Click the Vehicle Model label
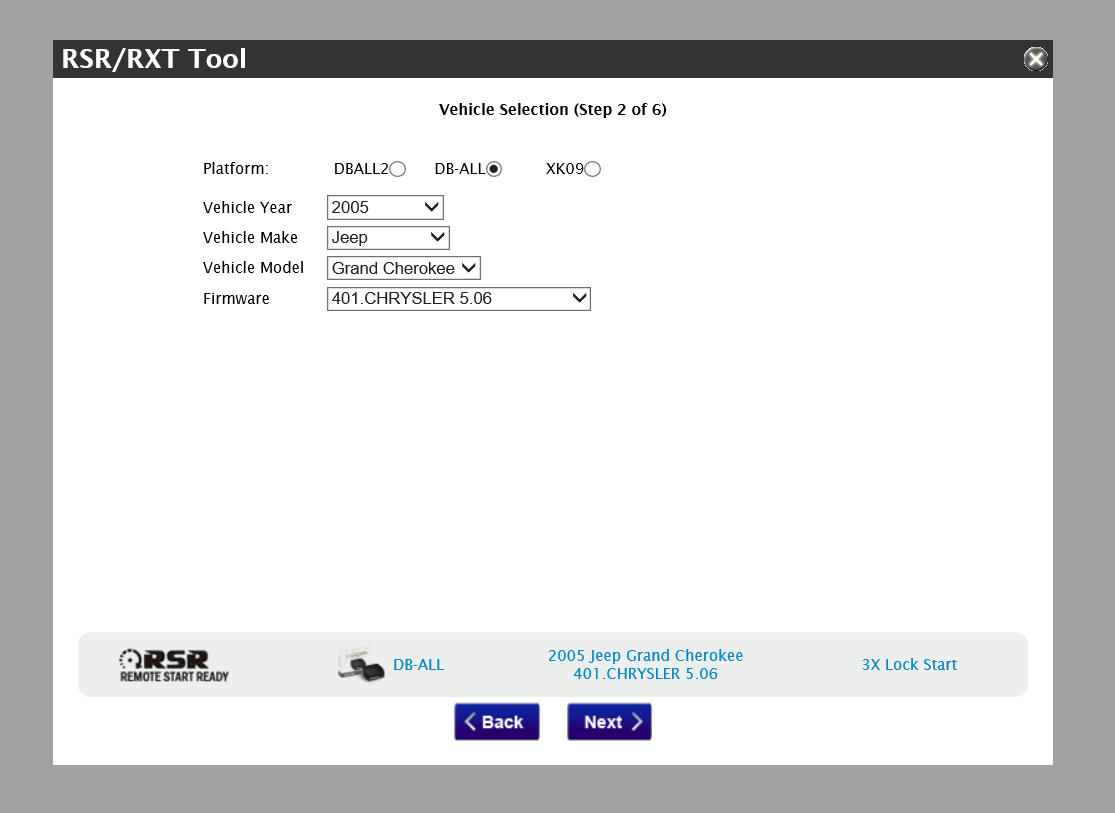Screen dimensions: 1115x813 point(253,267)
